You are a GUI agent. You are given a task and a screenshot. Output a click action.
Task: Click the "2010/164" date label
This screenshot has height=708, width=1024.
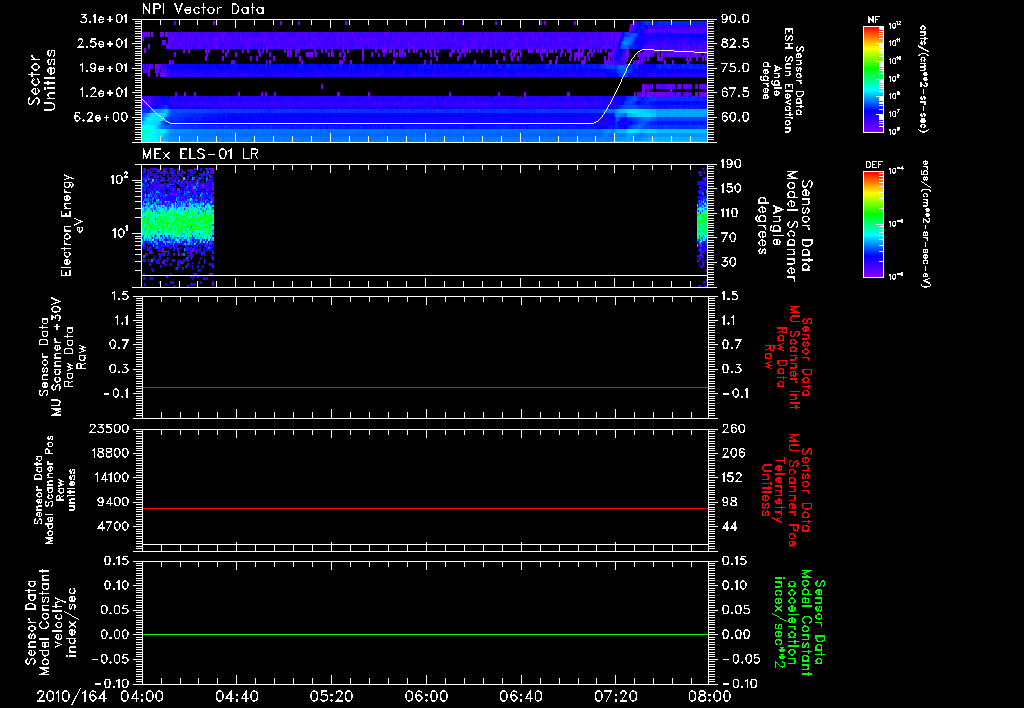pyautogui.click(x=71, y=696)
